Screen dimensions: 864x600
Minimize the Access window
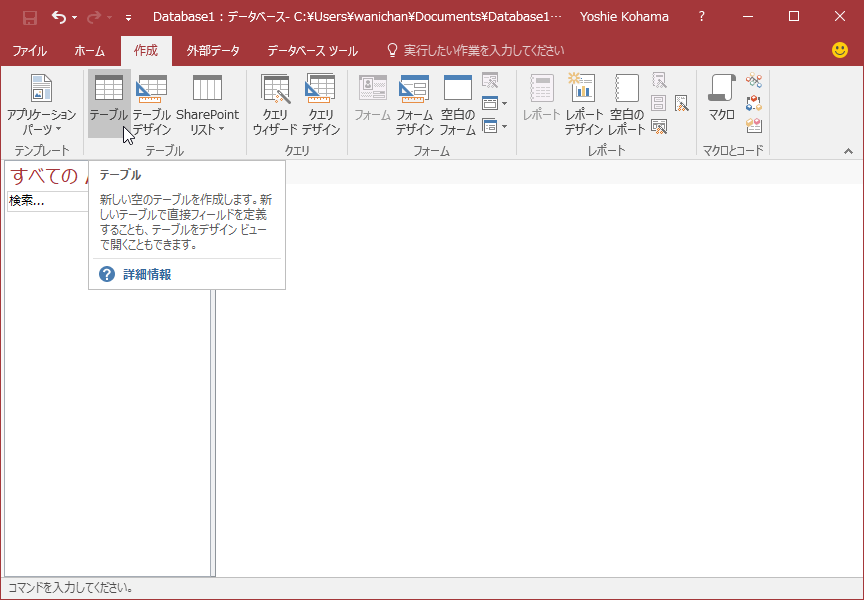[x=748, y=17]
